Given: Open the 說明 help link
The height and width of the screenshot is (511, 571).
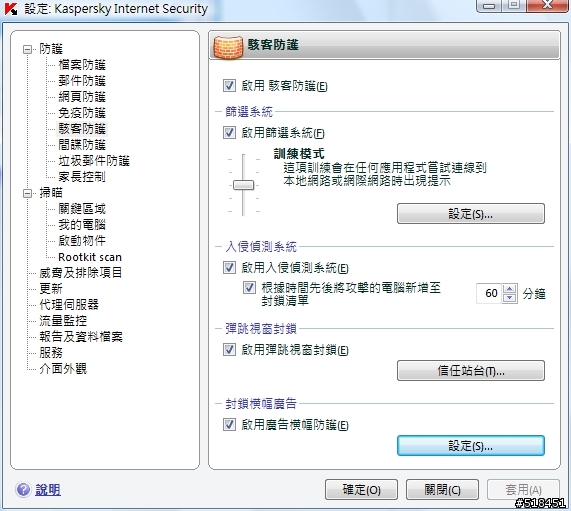Looking at the screenshot, I should 48,490.
